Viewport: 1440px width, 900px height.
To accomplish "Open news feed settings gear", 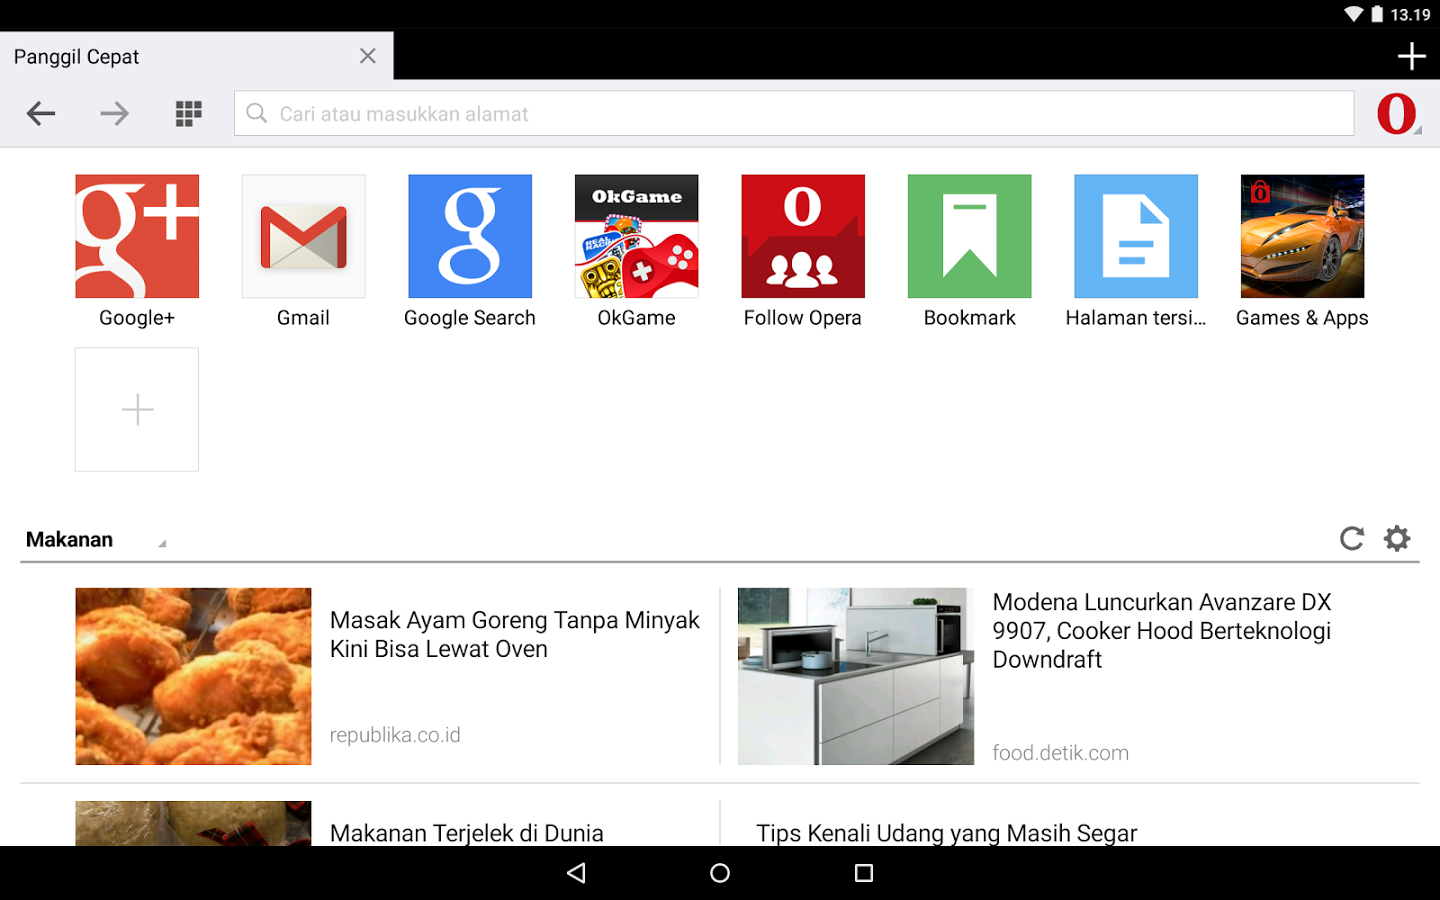I will (x=1397, y=539).
